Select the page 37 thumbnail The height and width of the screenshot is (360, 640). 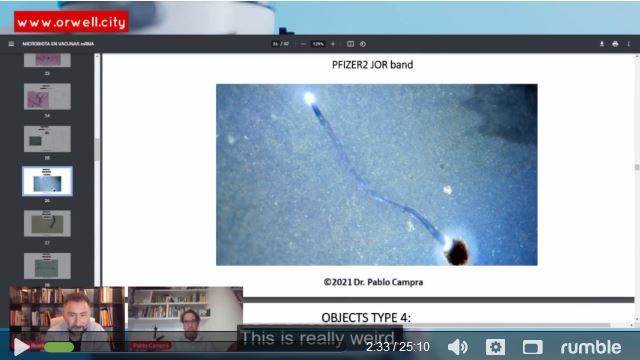tap(47, 223)
